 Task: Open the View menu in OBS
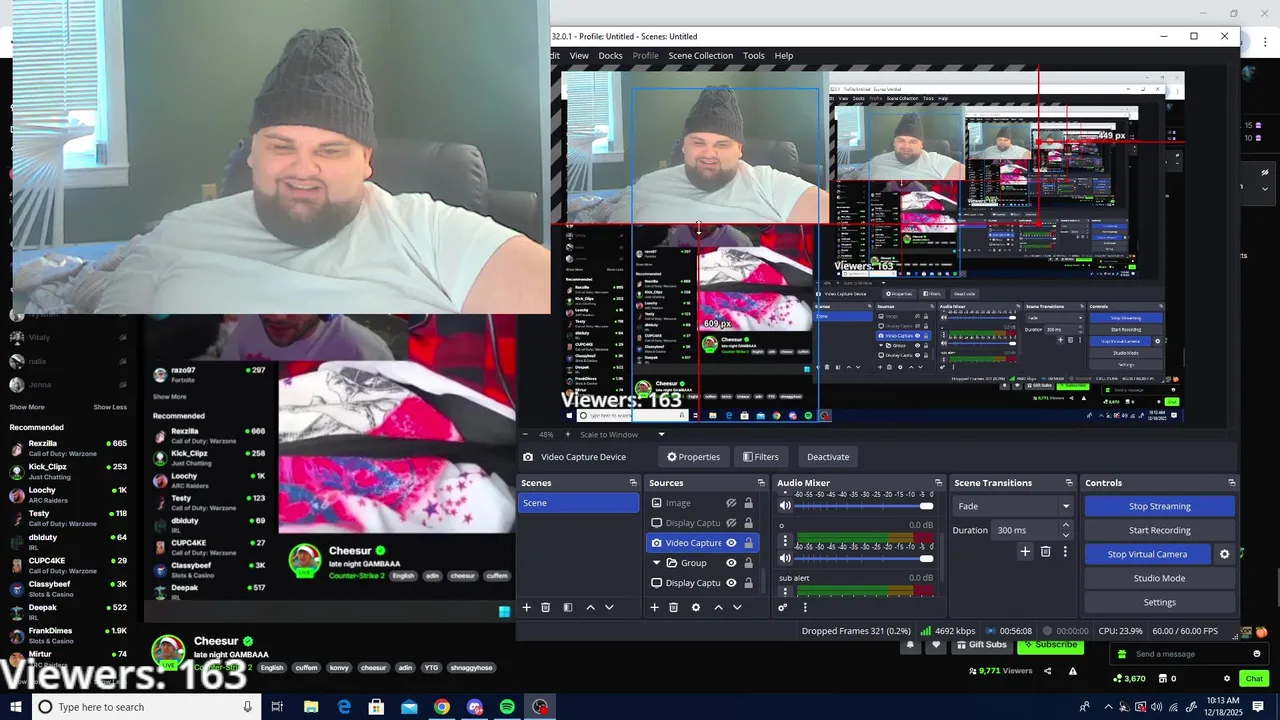tap(579, 56)
